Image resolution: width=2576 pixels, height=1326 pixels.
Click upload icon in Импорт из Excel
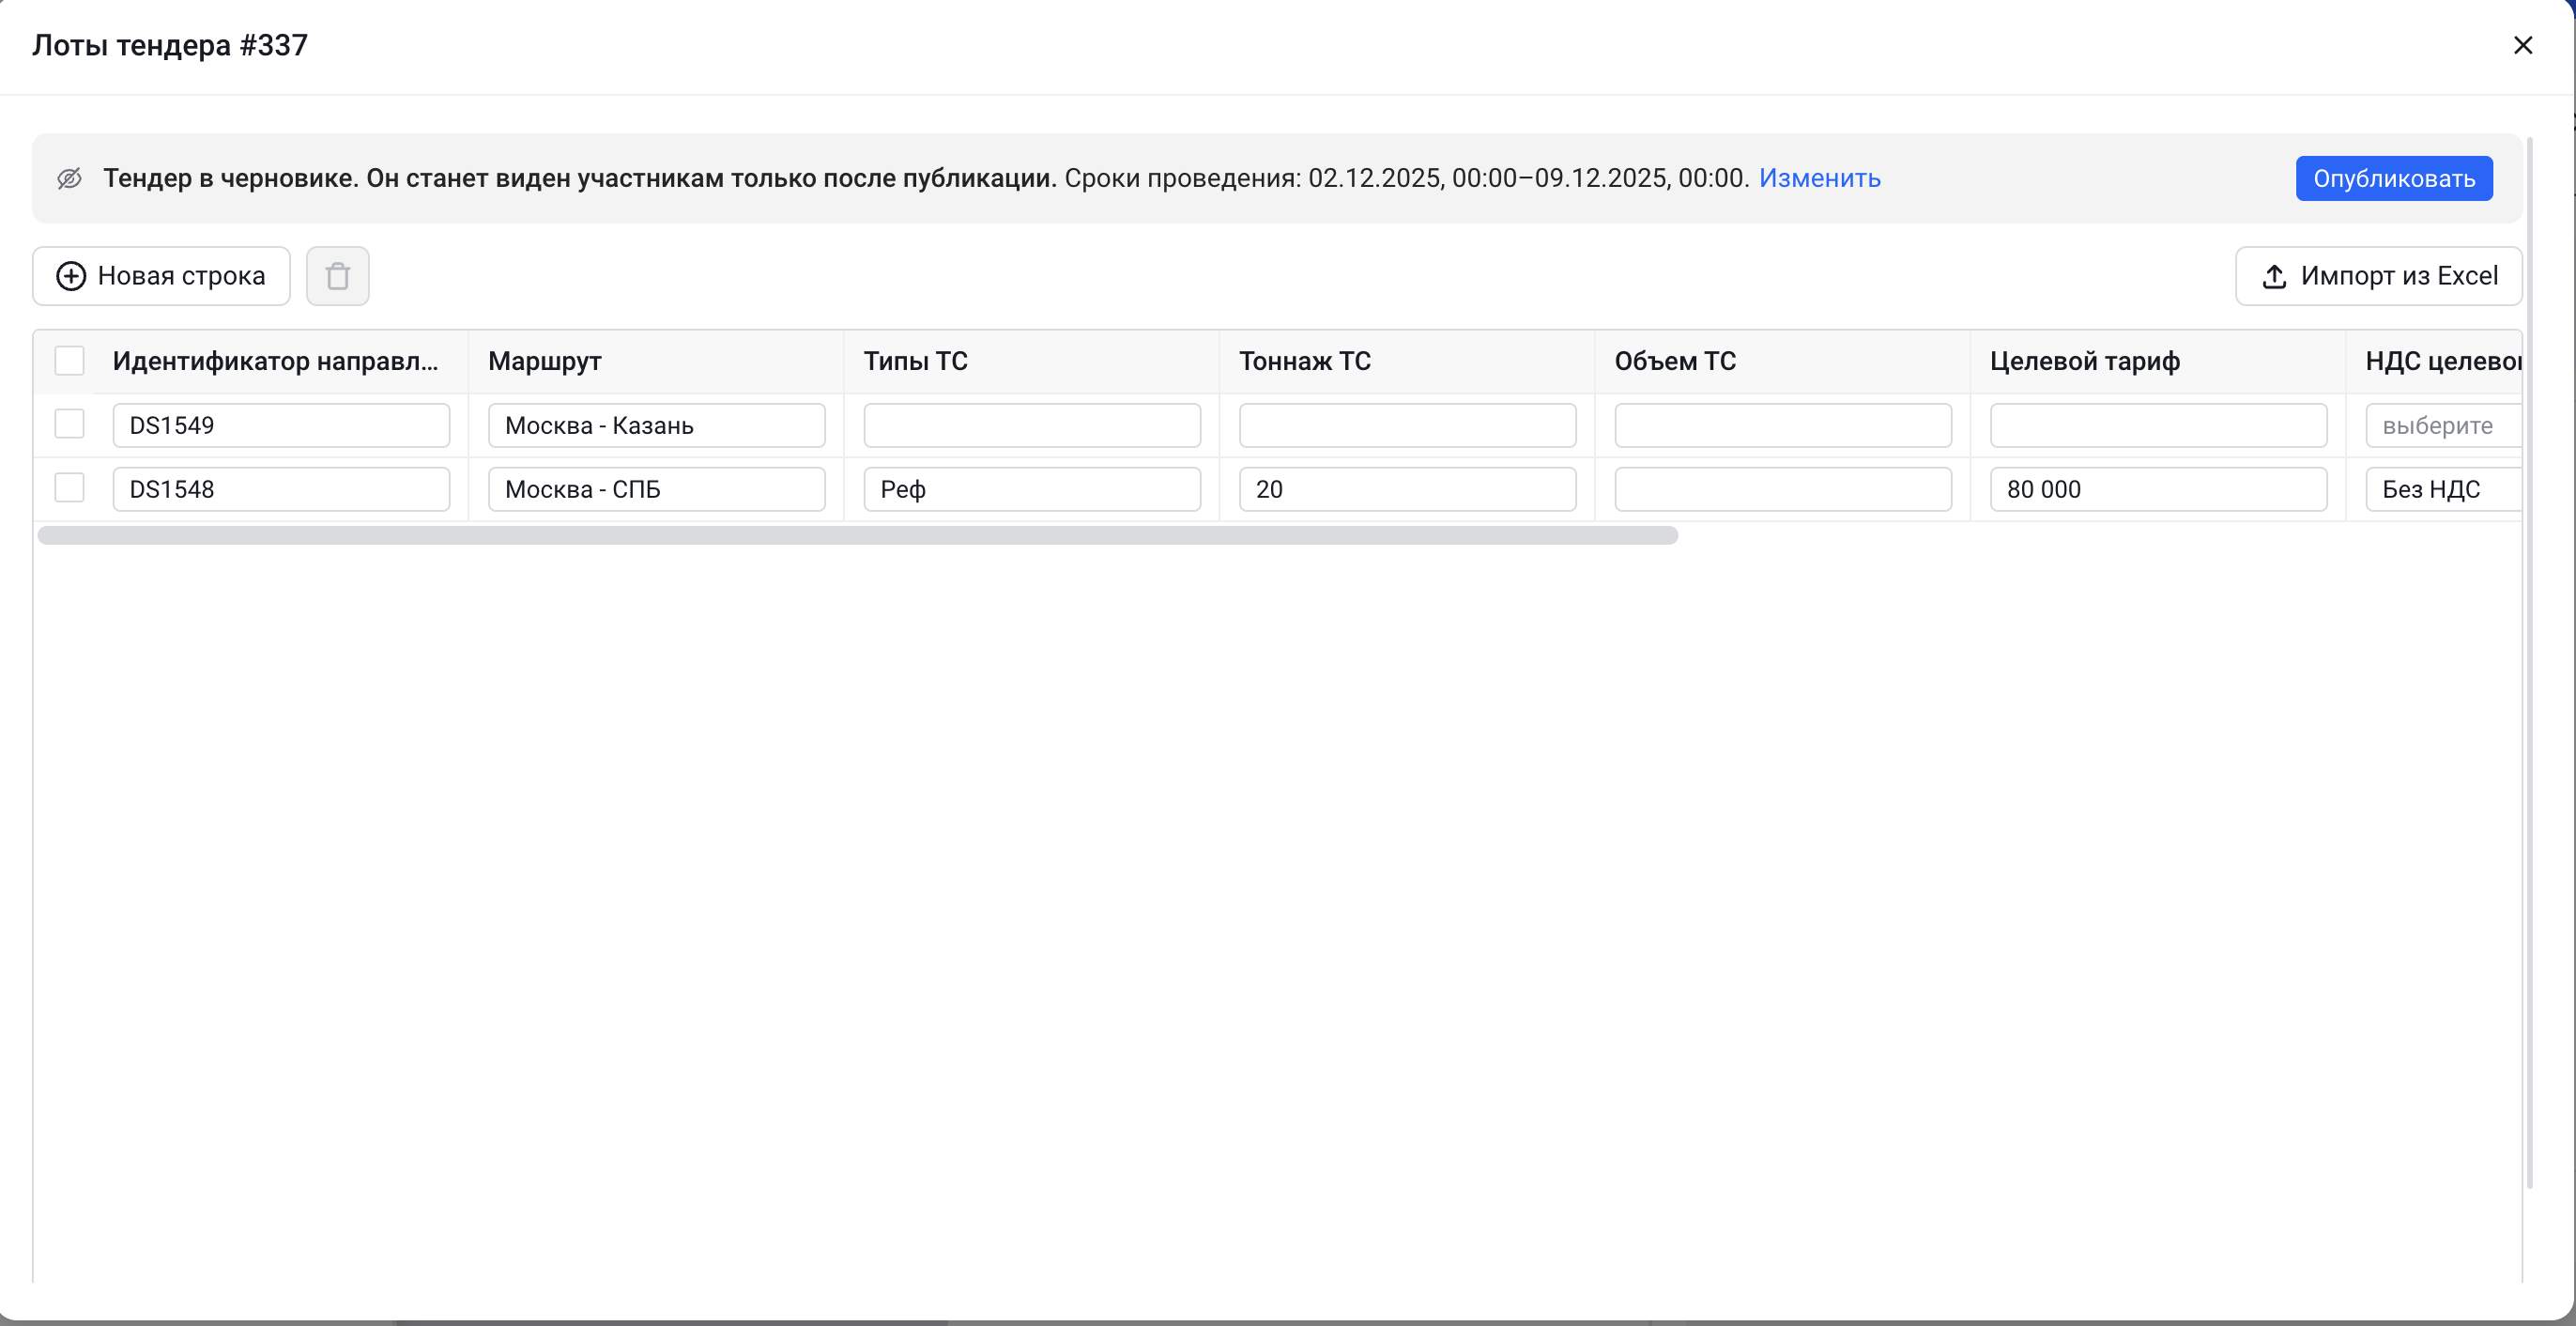(2274, 276)
